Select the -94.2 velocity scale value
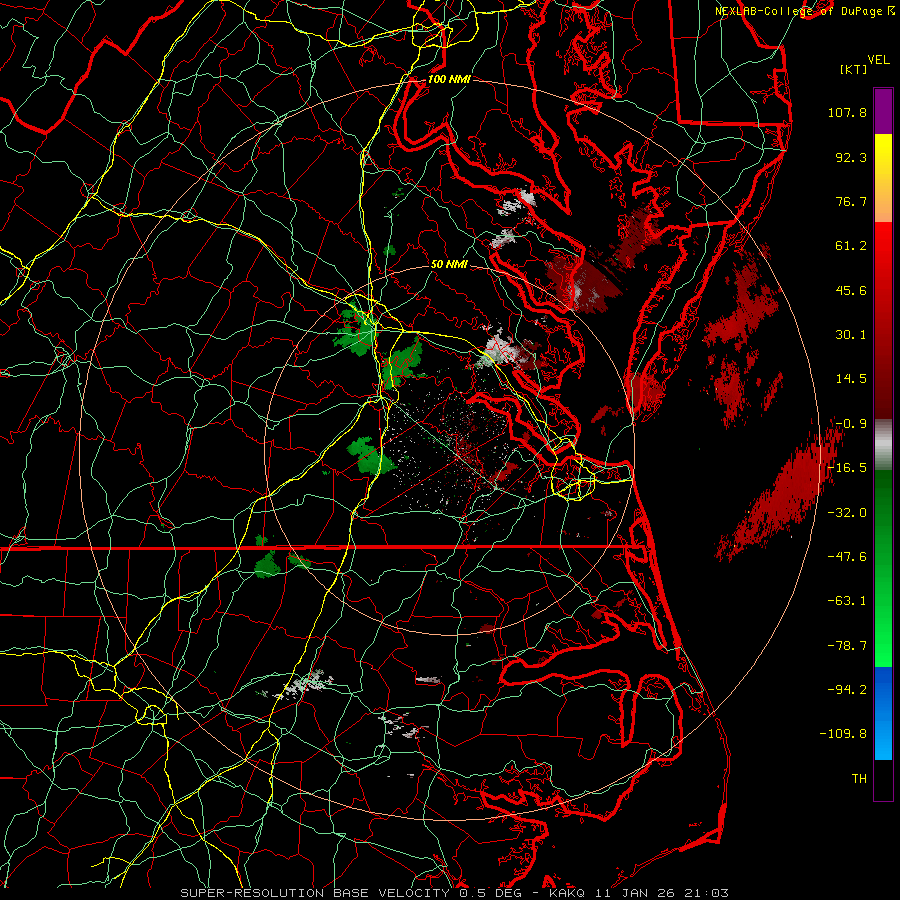Screen dimensions: 900x900 point(847,689)
